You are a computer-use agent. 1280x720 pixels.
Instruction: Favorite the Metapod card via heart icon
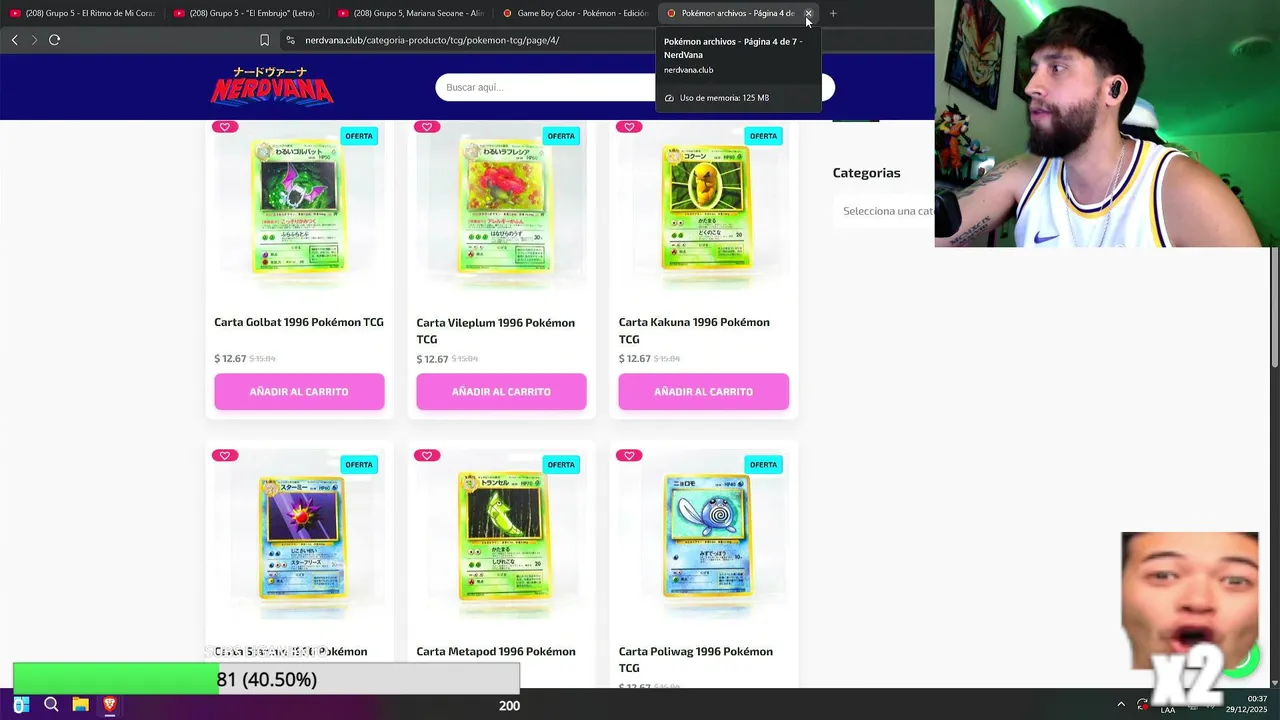click(427, 455)
